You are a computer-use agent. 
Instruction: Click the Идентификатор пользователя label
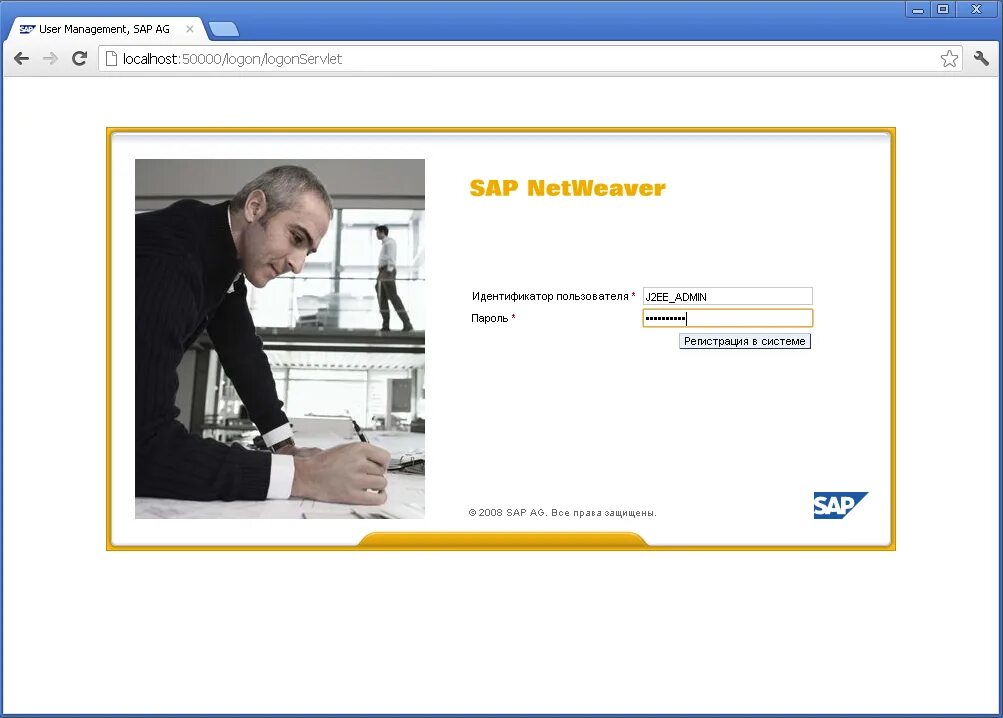point(550,296)
